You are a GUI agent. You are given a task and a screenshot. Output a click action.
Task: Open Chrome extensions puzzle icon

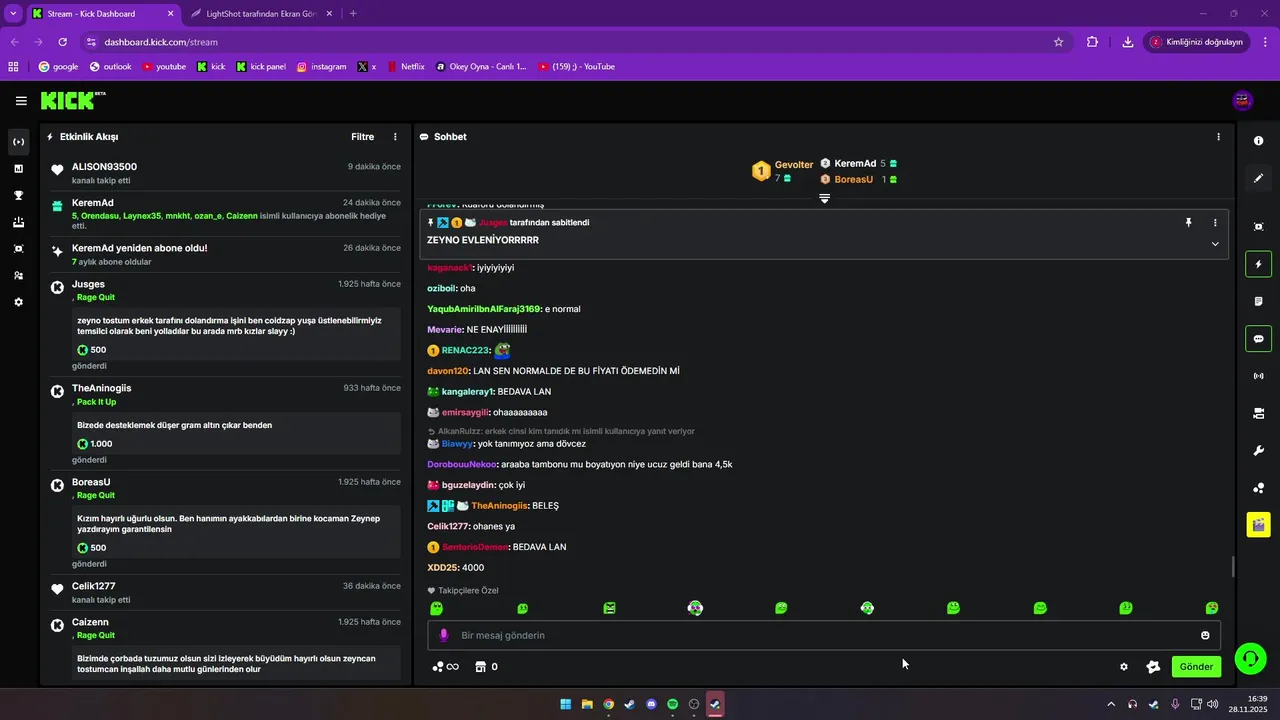click(1092, 42)
